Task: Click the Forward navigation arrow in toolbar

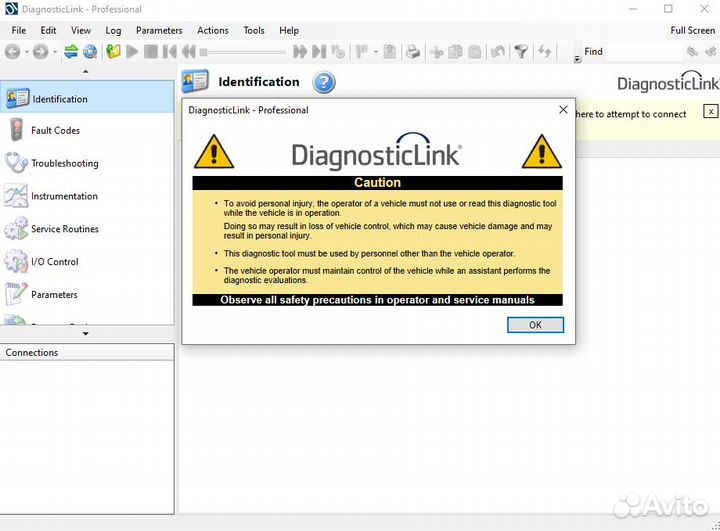Action: [40, 52]
